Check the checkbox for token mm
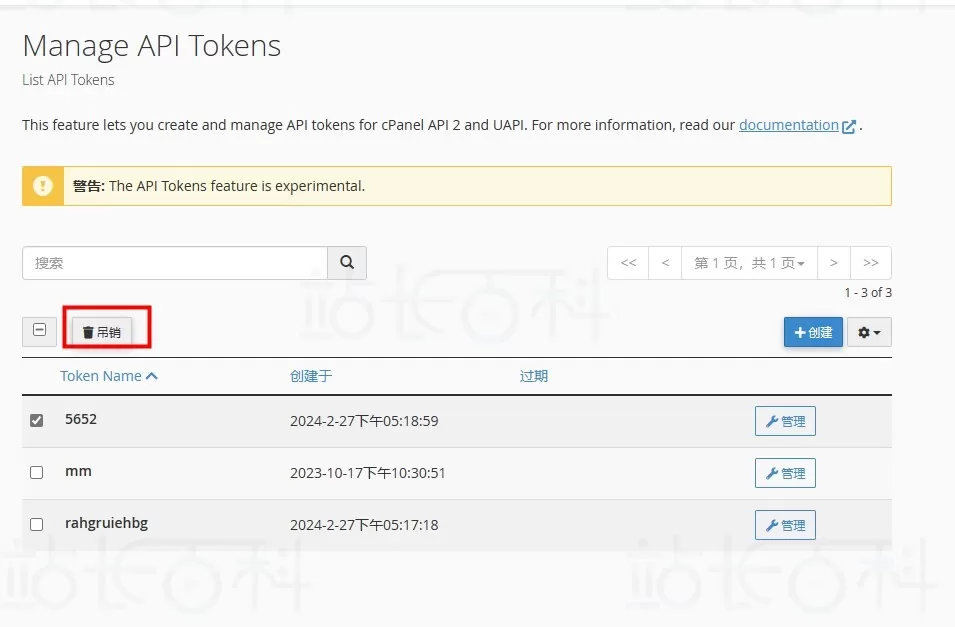The width and height of the screenshot is (955, 627). (x=37, y=473)
